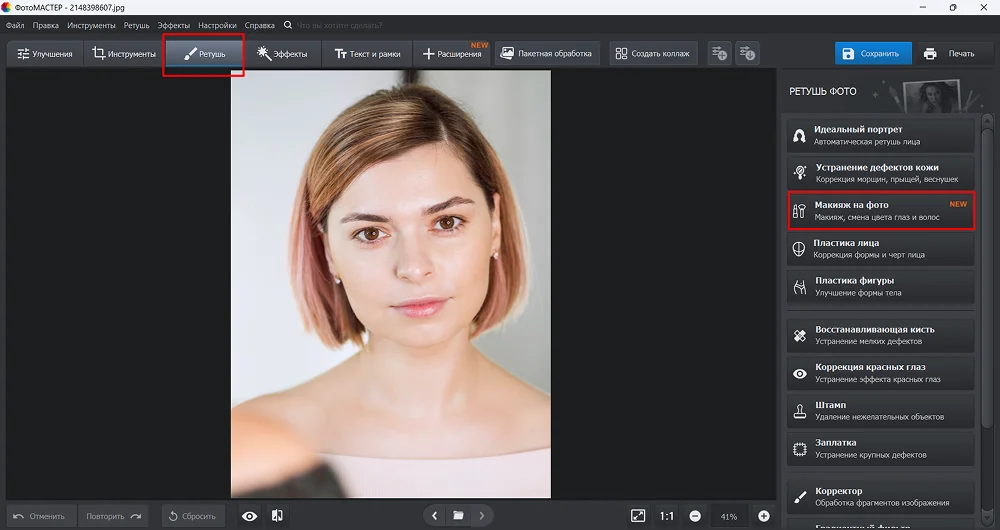The image size is (1000, 530).
Task: Click the 41% zoom value
Action: coord(728,517)
